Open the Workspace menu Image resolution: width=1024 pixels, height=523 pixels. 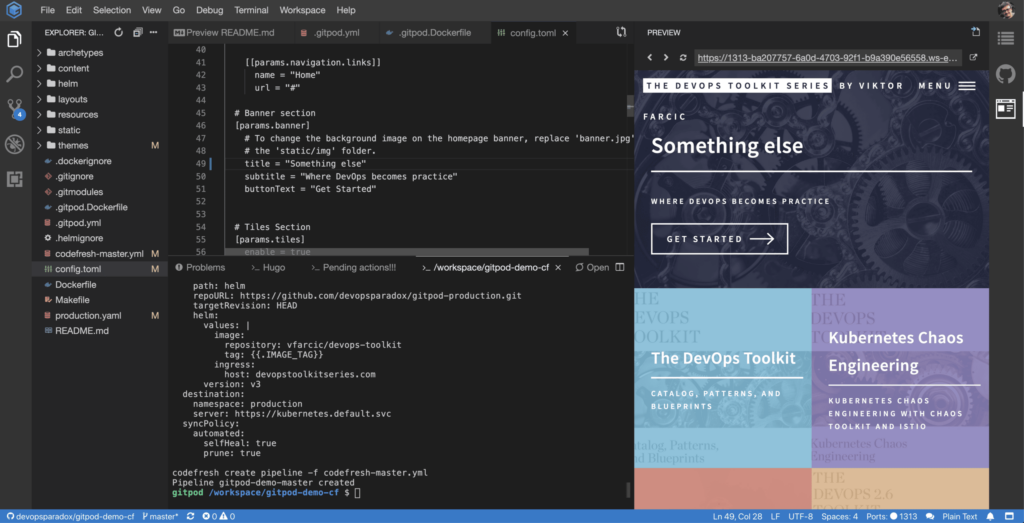(303, 10)
